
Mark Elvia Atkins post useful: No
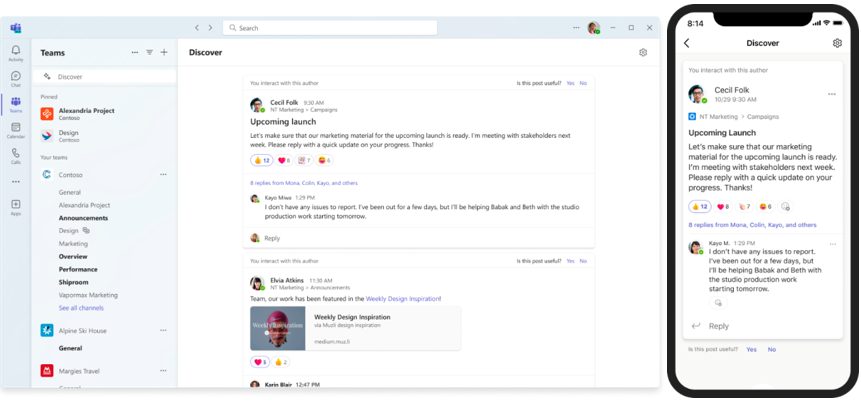click(x=583, y=261)
